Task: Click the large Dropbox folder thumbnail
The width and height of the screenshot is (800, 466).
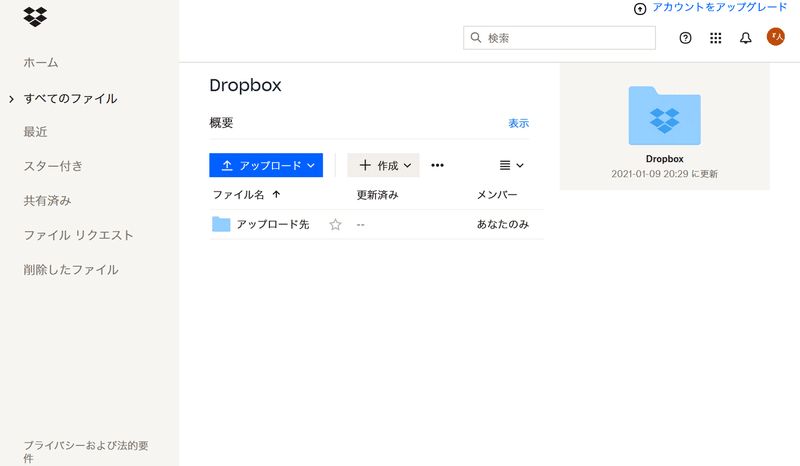Action: click(664, 116)
